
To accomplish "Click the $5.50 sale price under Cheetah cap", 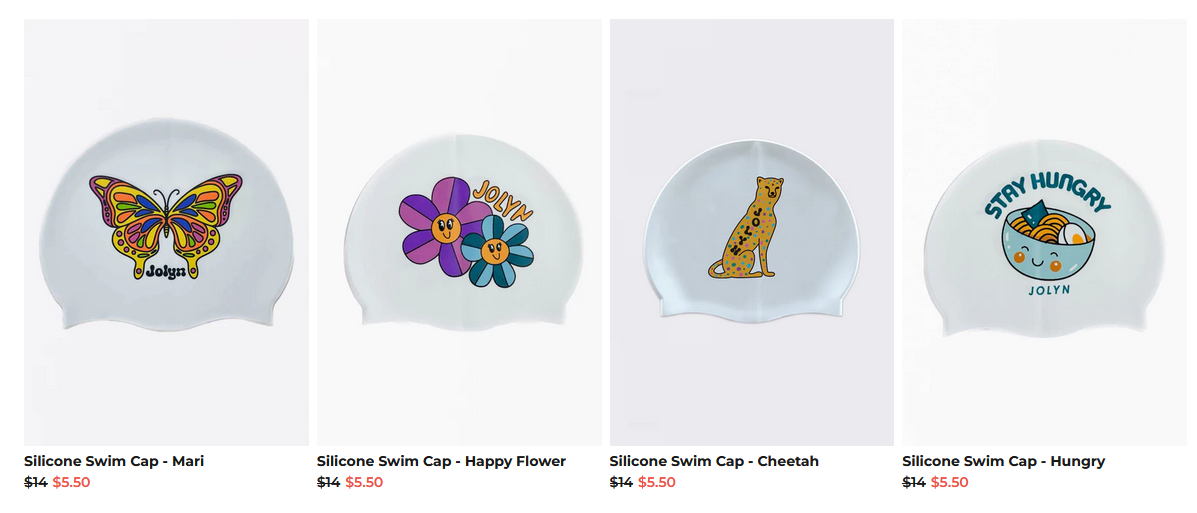I will [657, 482].
